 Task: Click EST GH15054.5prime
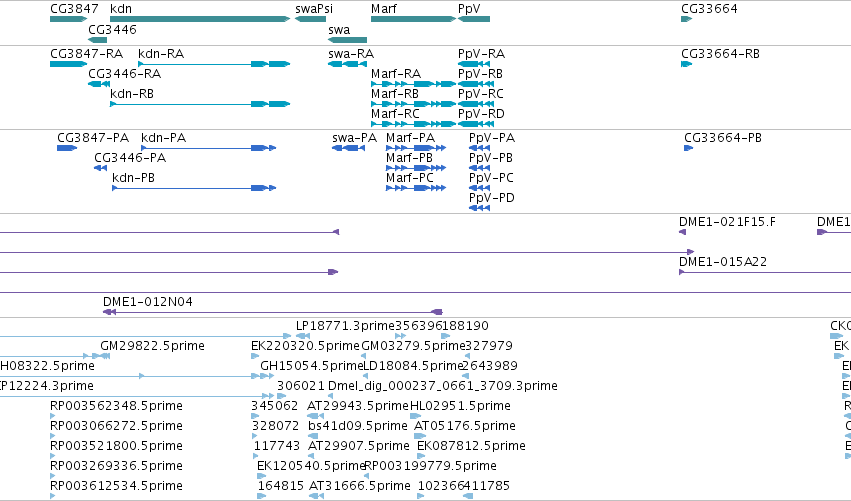tap(312, 366)
